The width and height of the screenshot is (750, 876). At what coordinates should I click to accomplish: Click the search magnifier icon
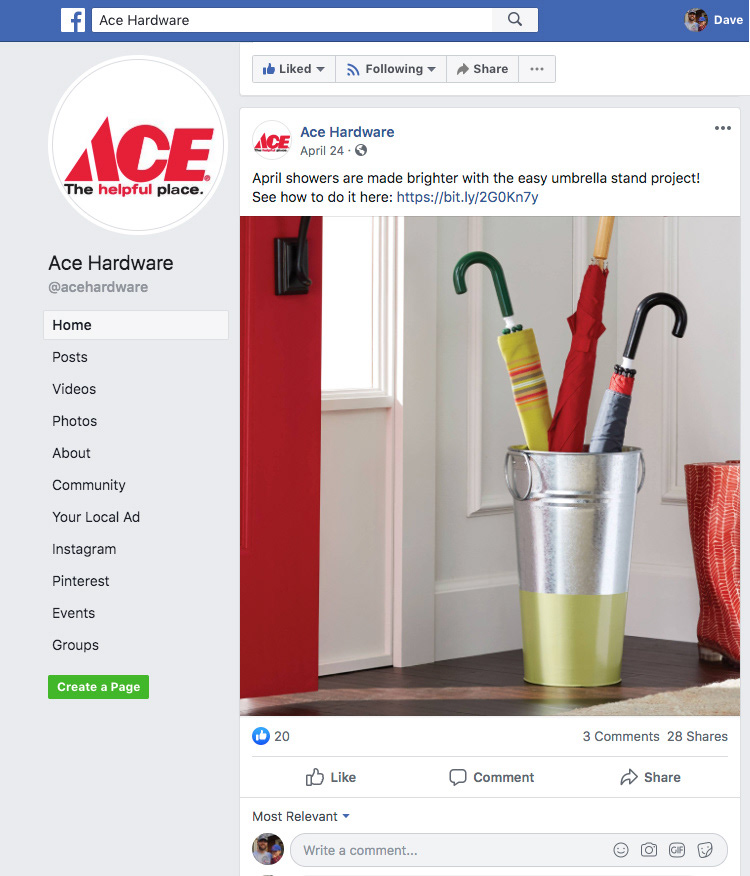coord(515,20)
